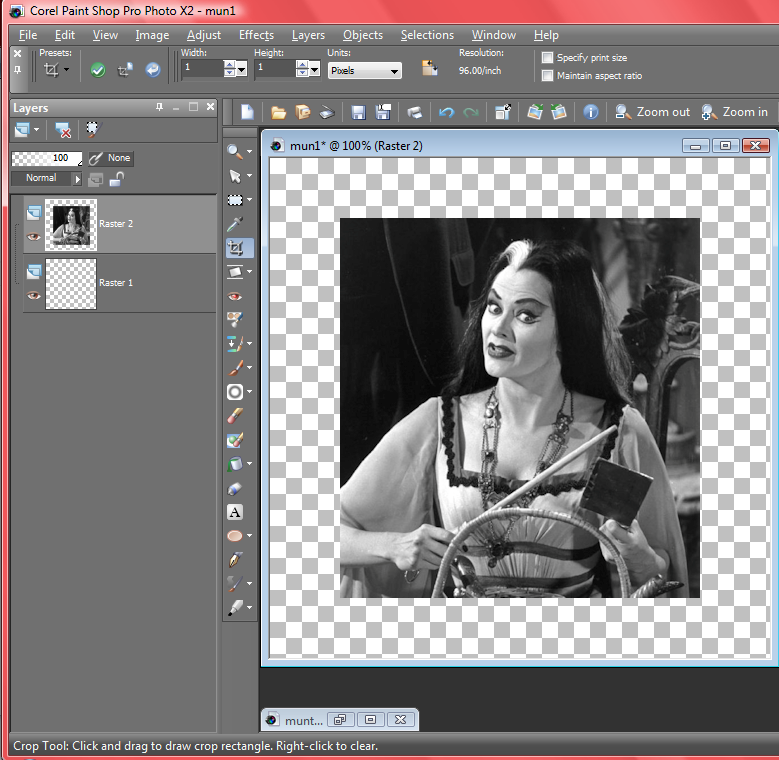This screenshot has width=779, height=760.
Task: Select the Makeover tool
Action: tap(234, 319)
